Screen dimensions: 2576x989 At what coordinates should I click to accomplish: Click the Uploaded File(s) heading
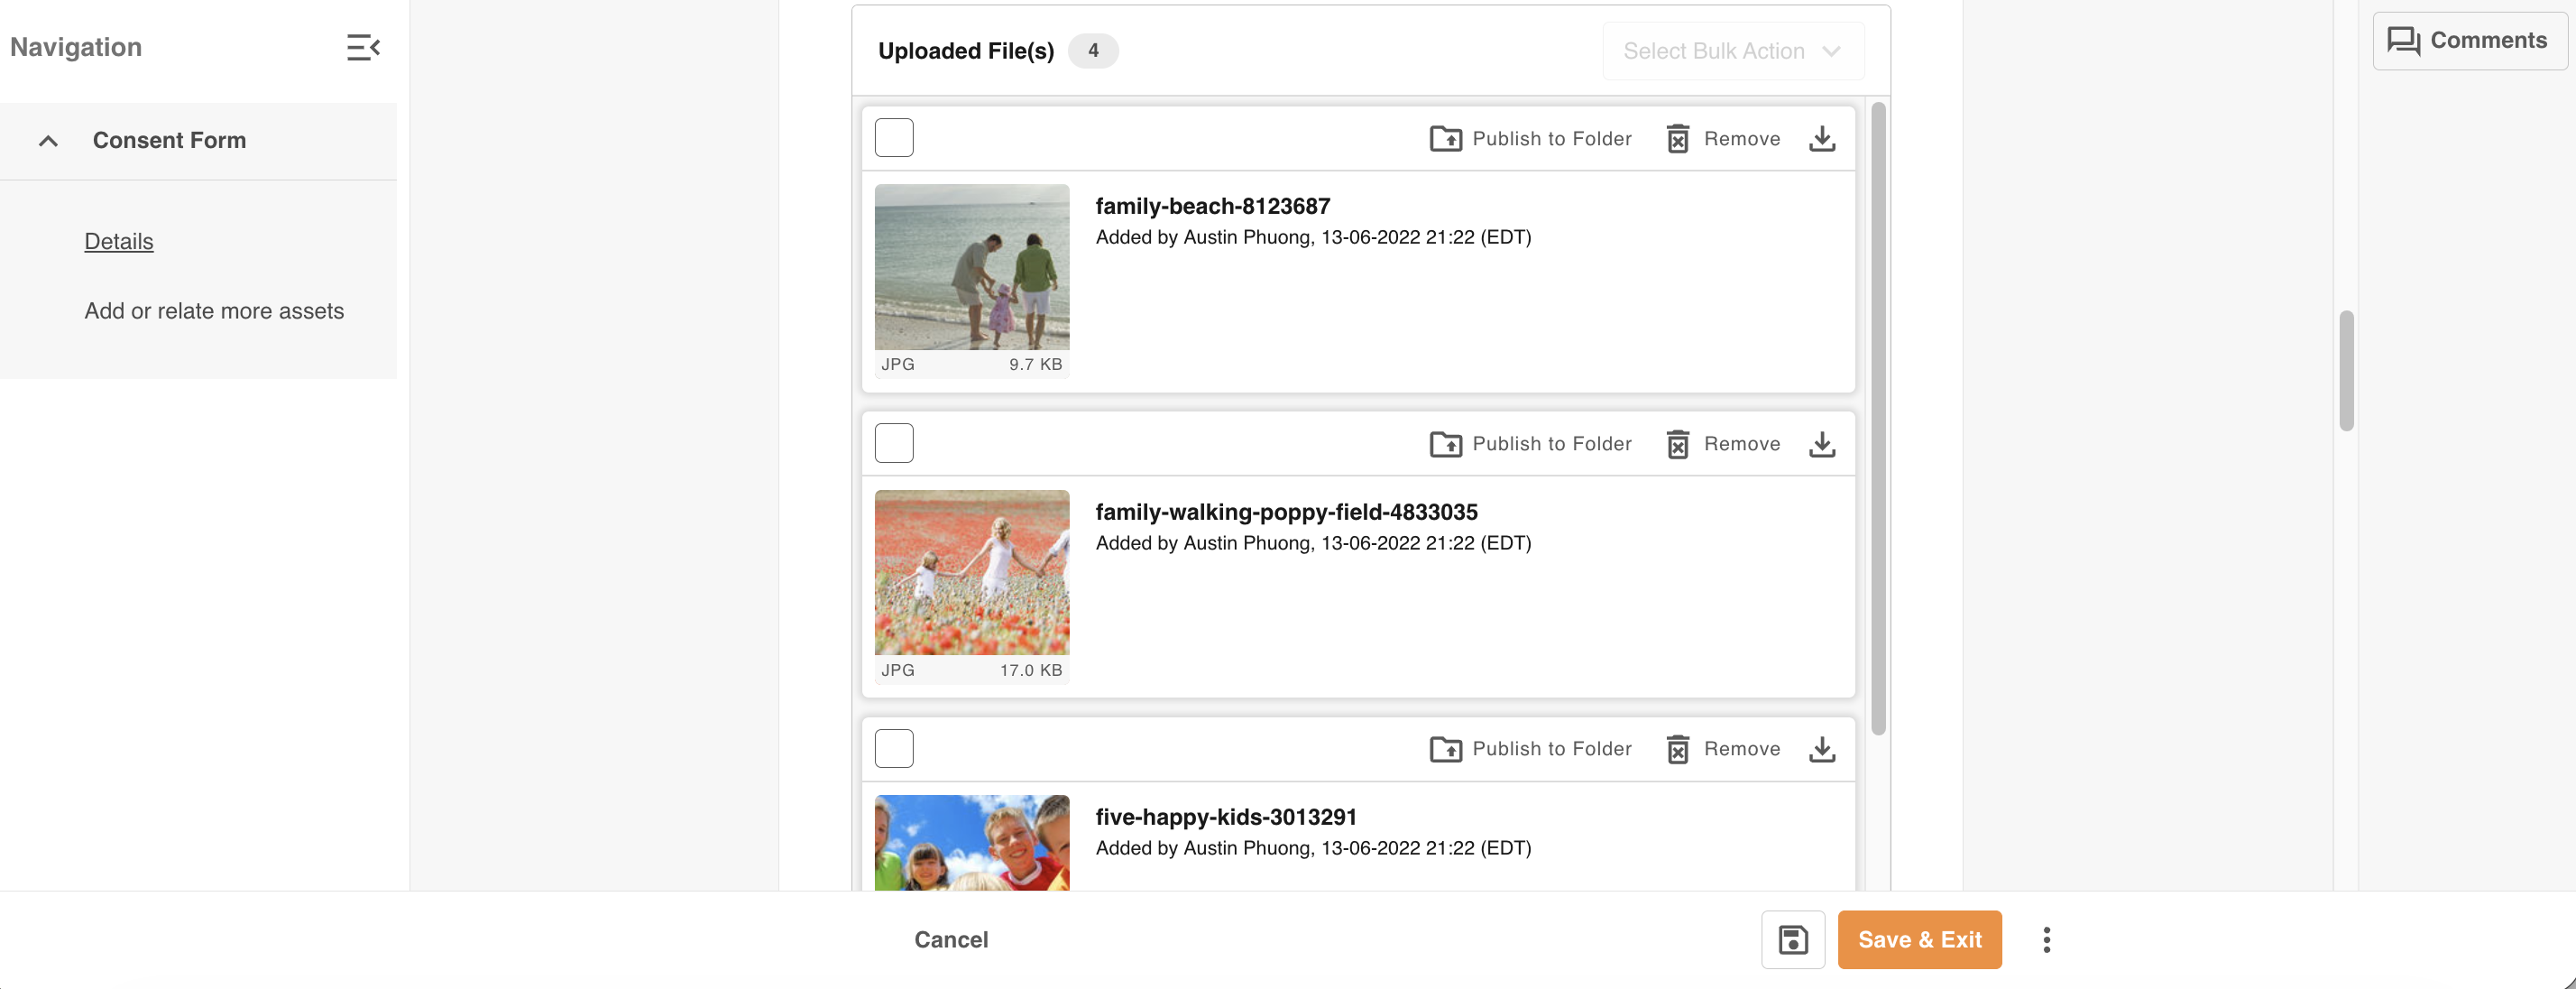(966, 51)
